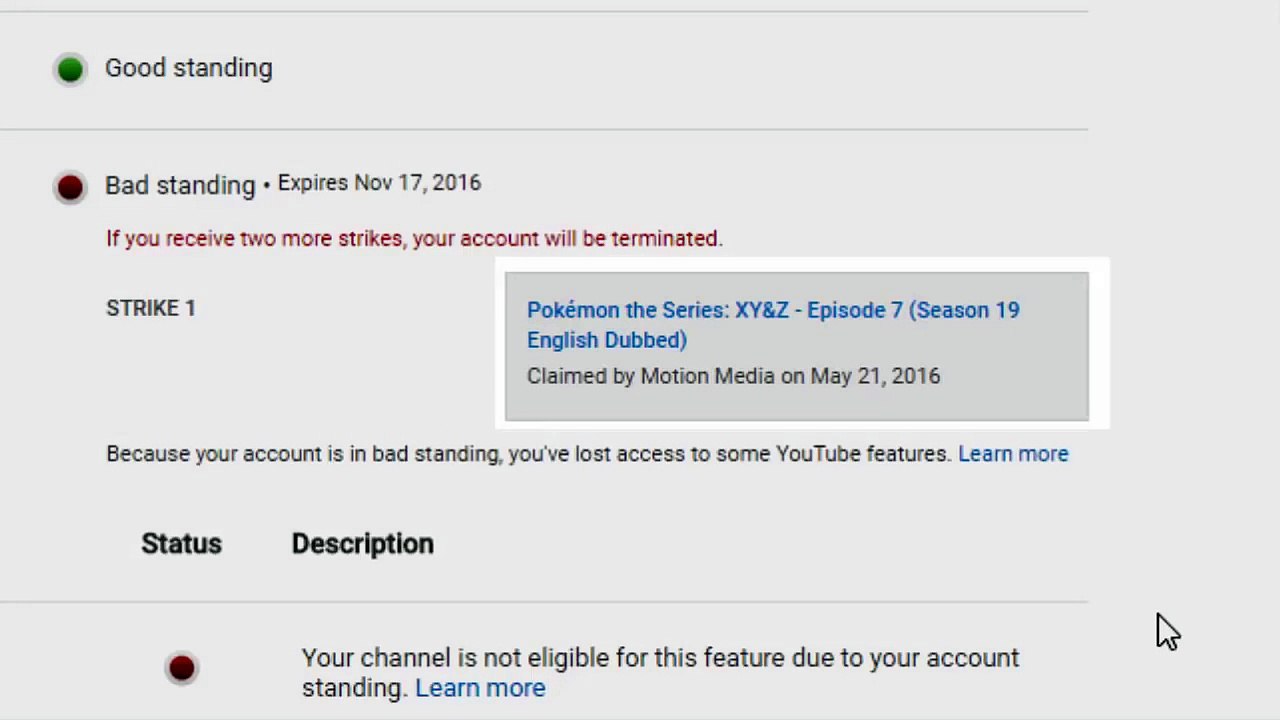Open Learn more next to account standing
Screen dimensions: 1280x720
[x=480, y=688]
